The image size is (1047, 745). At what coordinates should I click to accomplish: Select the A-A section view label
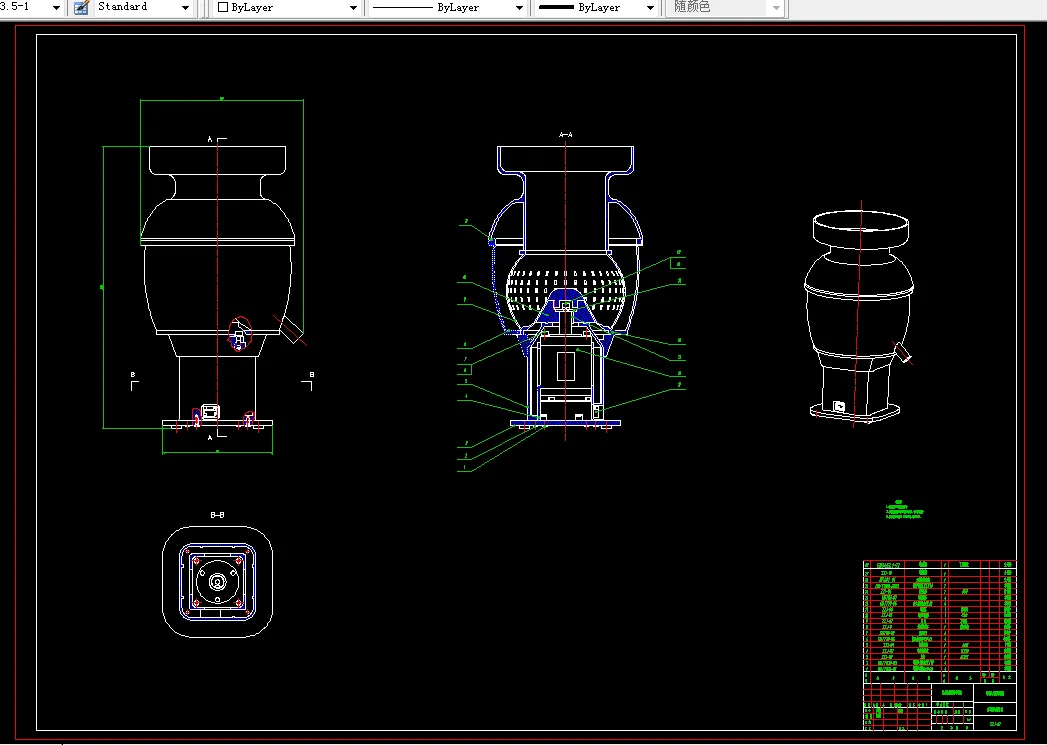click(566, 134)
